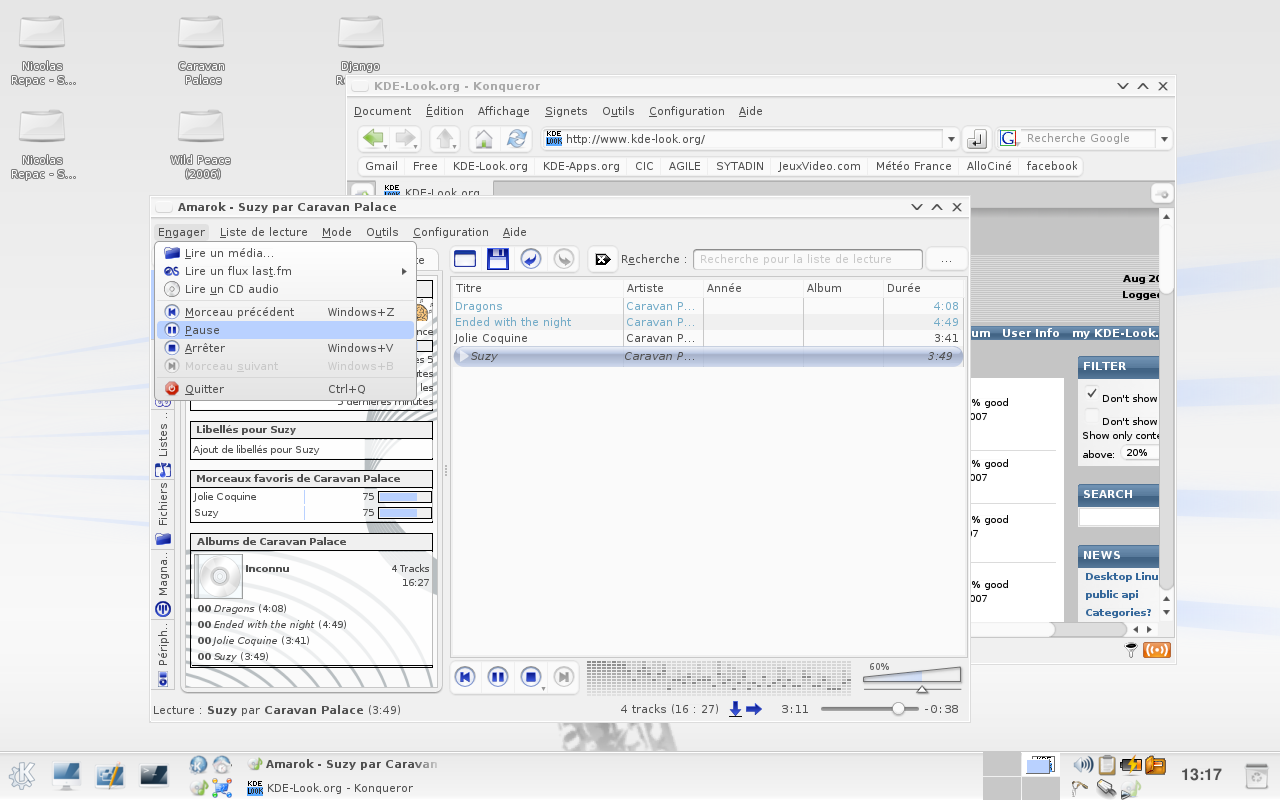Viewport: 1280px width, 800px height.
Task: Open the Google search engine dropdown arrow
Action: [1164, 139]
